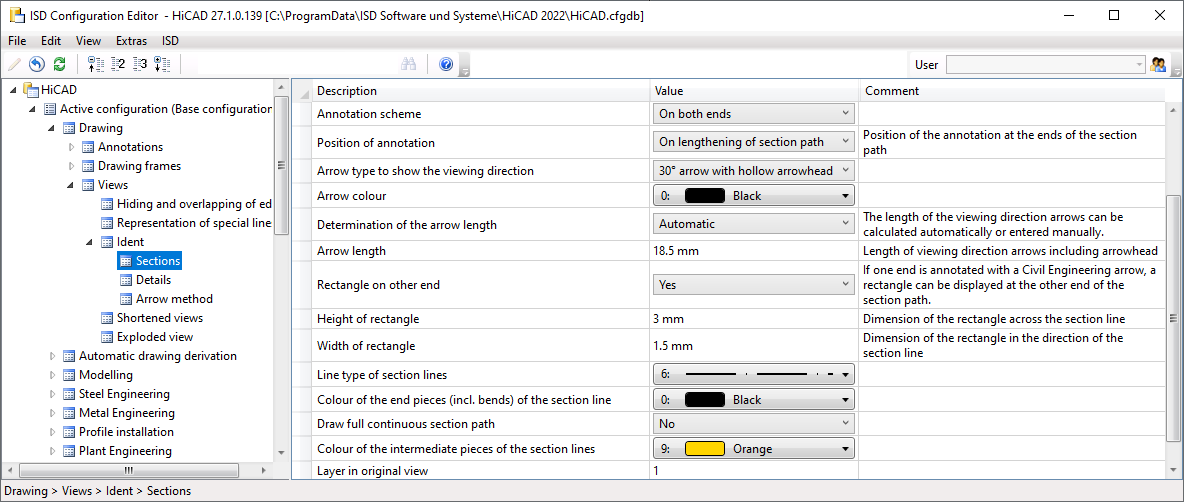
Task: Open the File menu
Action: pyautogui.click(x=17, y=41)
